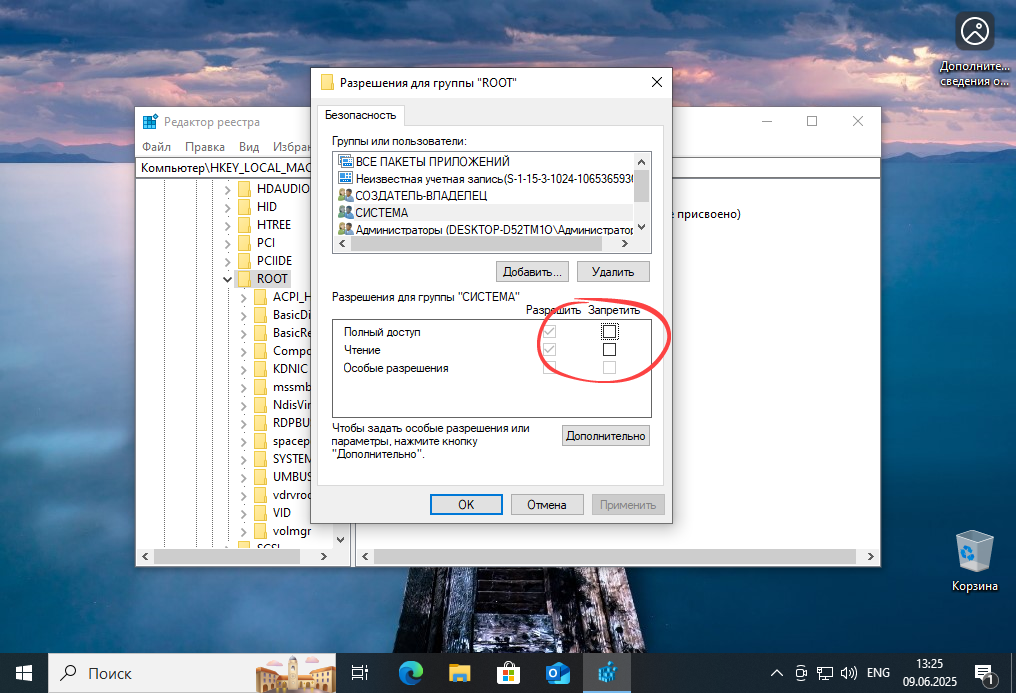Check Запретить for Особые разрешения
1016x693 pixels.
(607, 367)
